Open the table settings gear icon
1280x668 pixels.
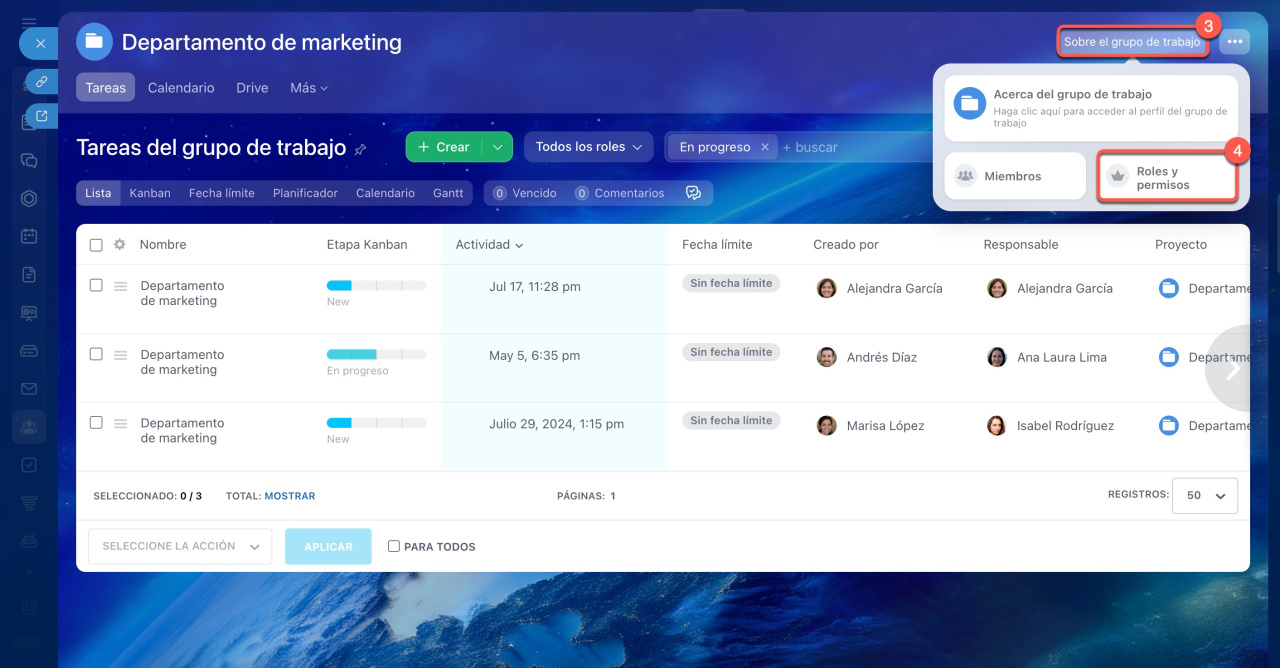[x=120, y=245]
